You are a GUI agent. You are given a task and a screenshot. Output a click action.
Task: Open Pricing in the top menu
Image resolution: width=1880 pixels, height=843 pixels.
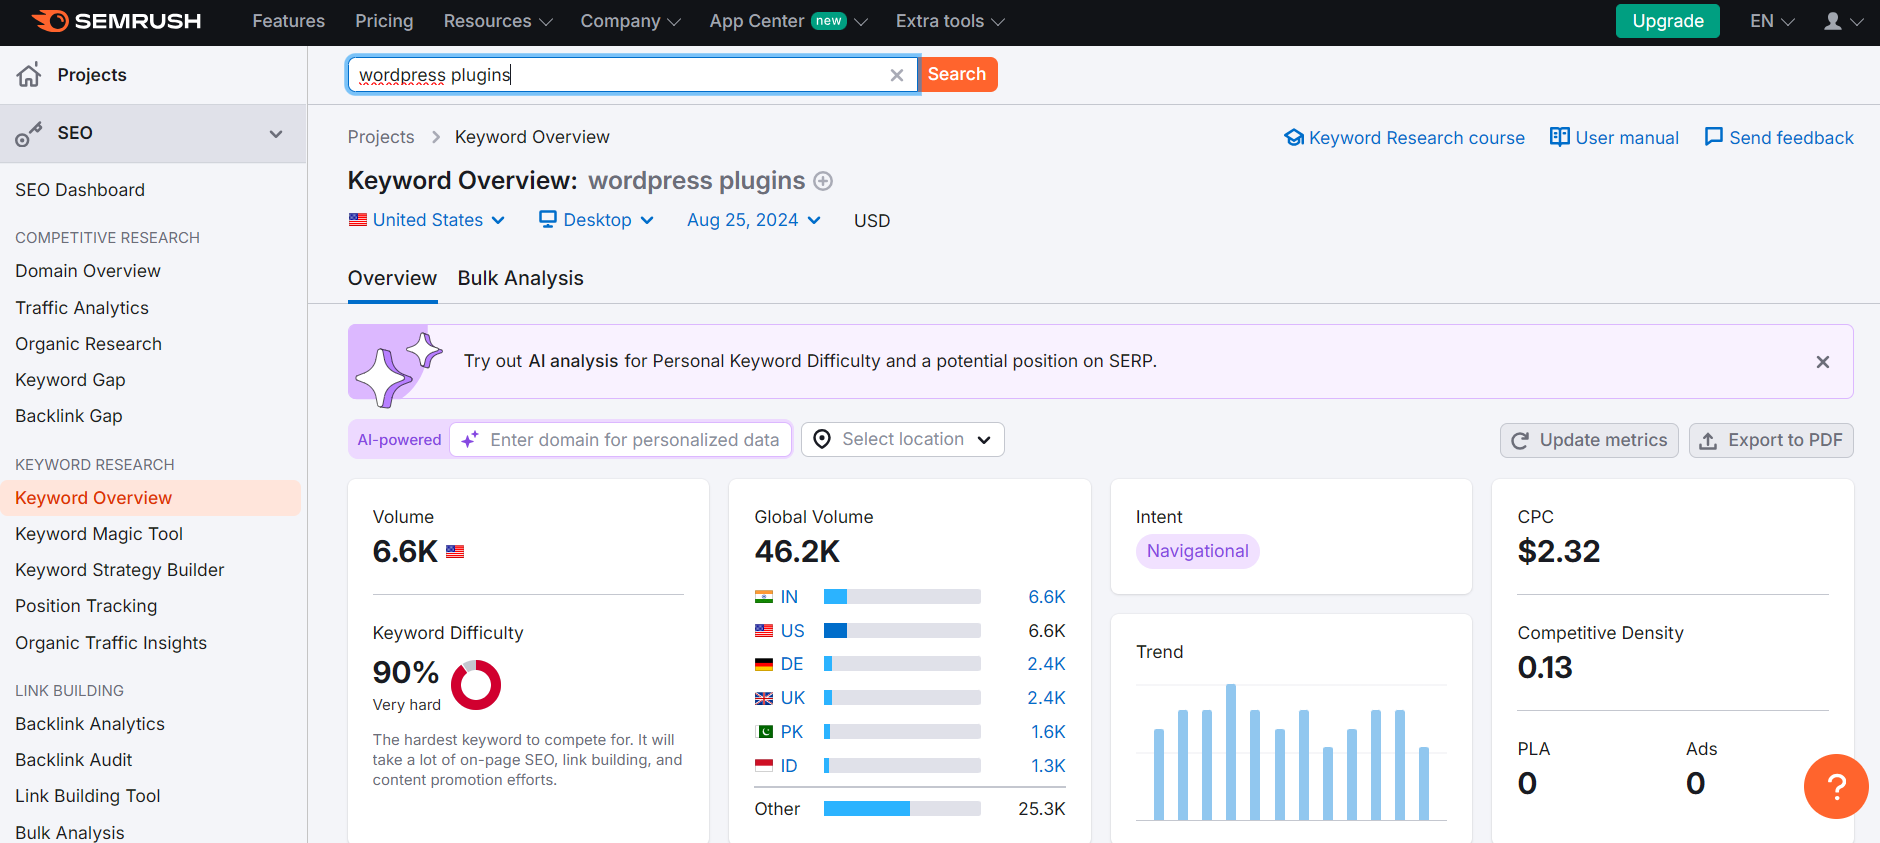384,21
